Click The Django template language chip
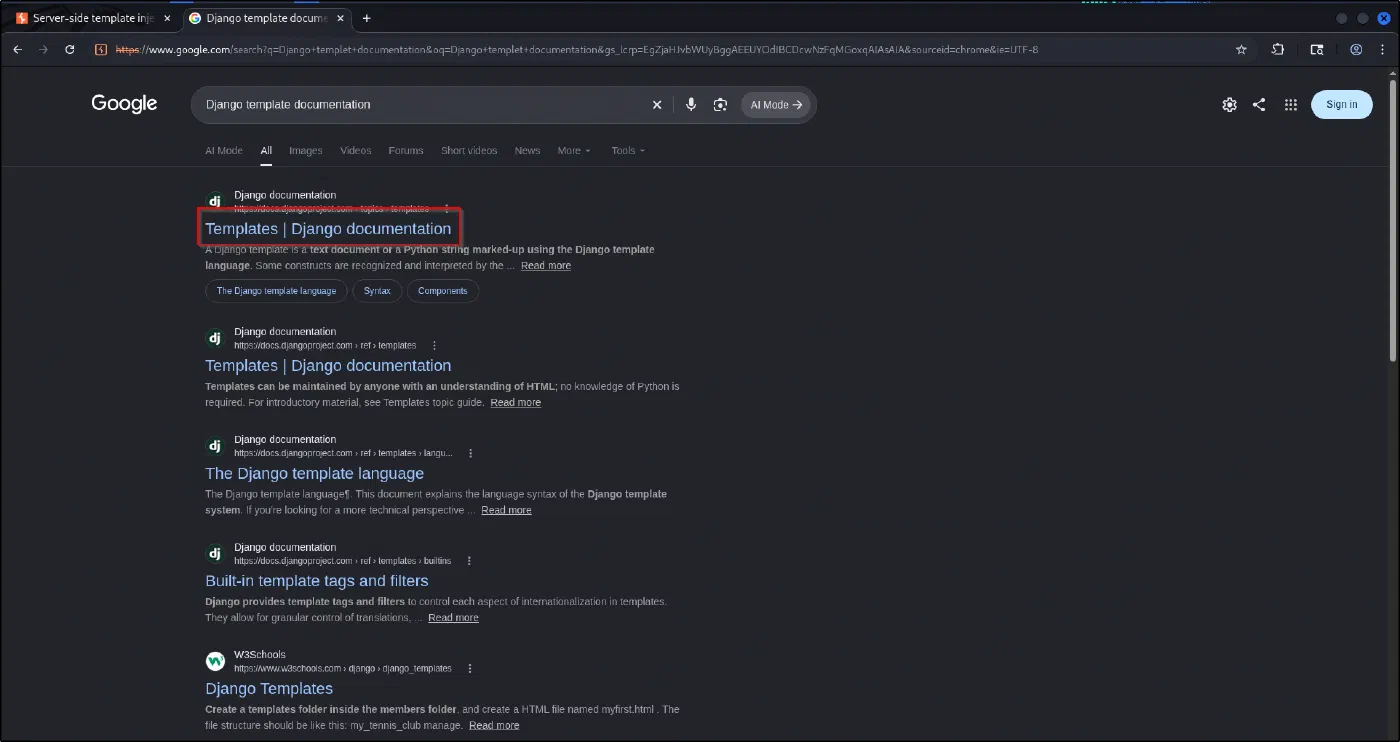Screen dimensions: 1400x742 [276, 291]
